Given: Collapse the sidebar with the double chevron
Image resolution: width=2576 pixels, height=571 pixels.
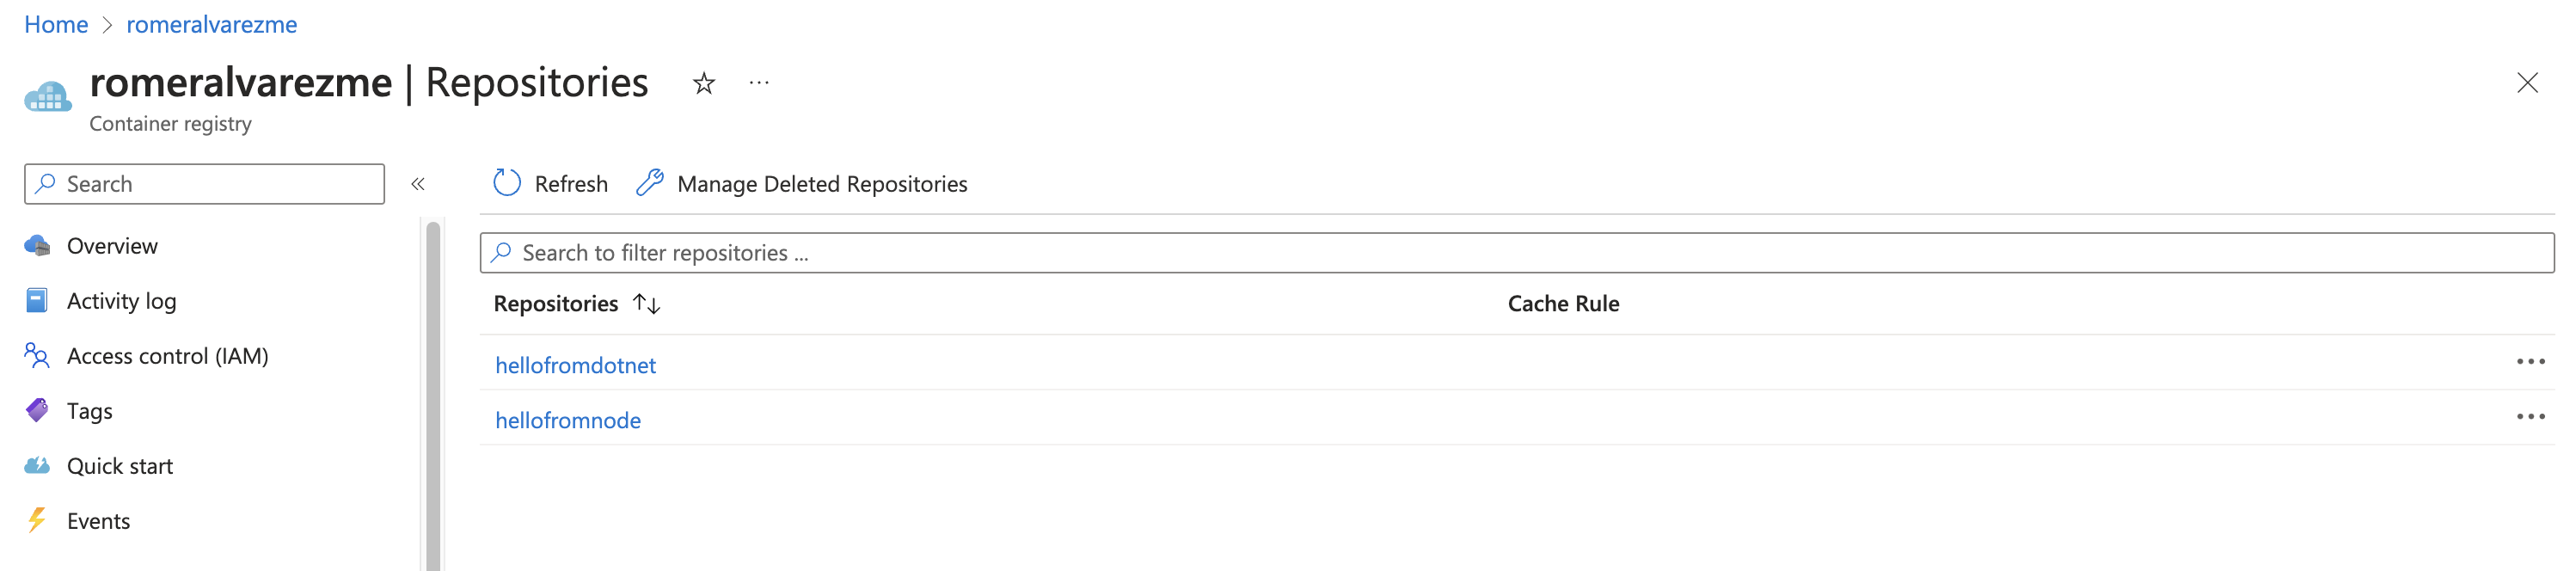Looking at the screenshot, I should 418,184.
